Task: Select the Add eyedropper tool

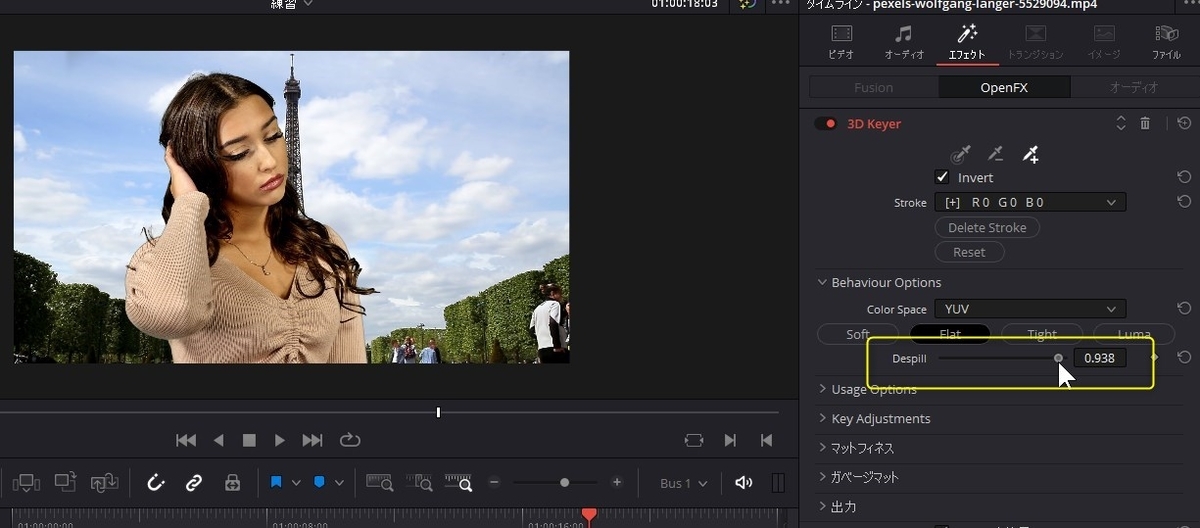Action: coord(1030,154)
